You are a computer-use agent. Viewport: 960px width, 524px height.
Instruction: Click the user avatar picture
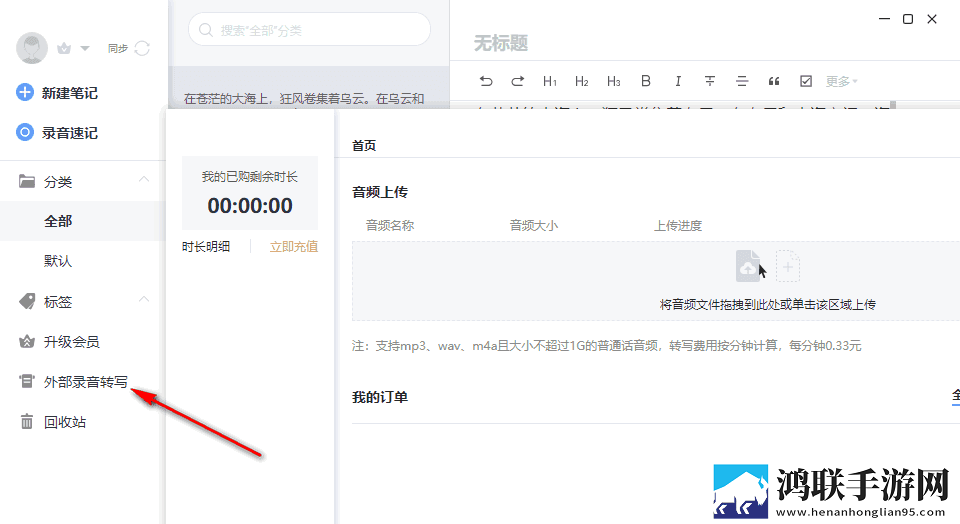32,48
